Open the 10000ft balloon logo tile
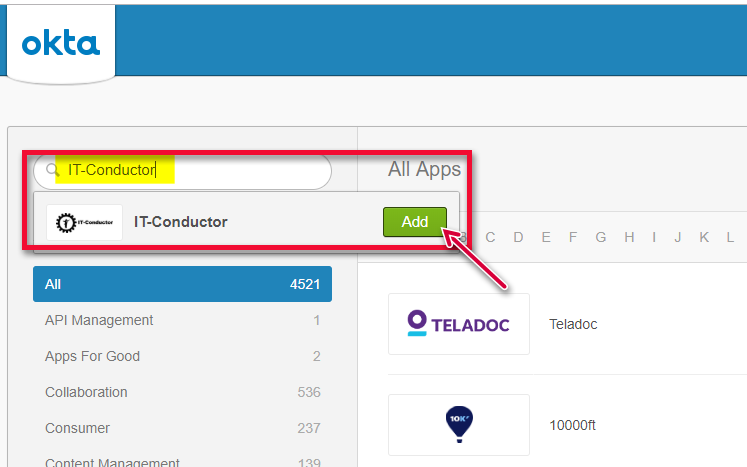 coord(459,425)
